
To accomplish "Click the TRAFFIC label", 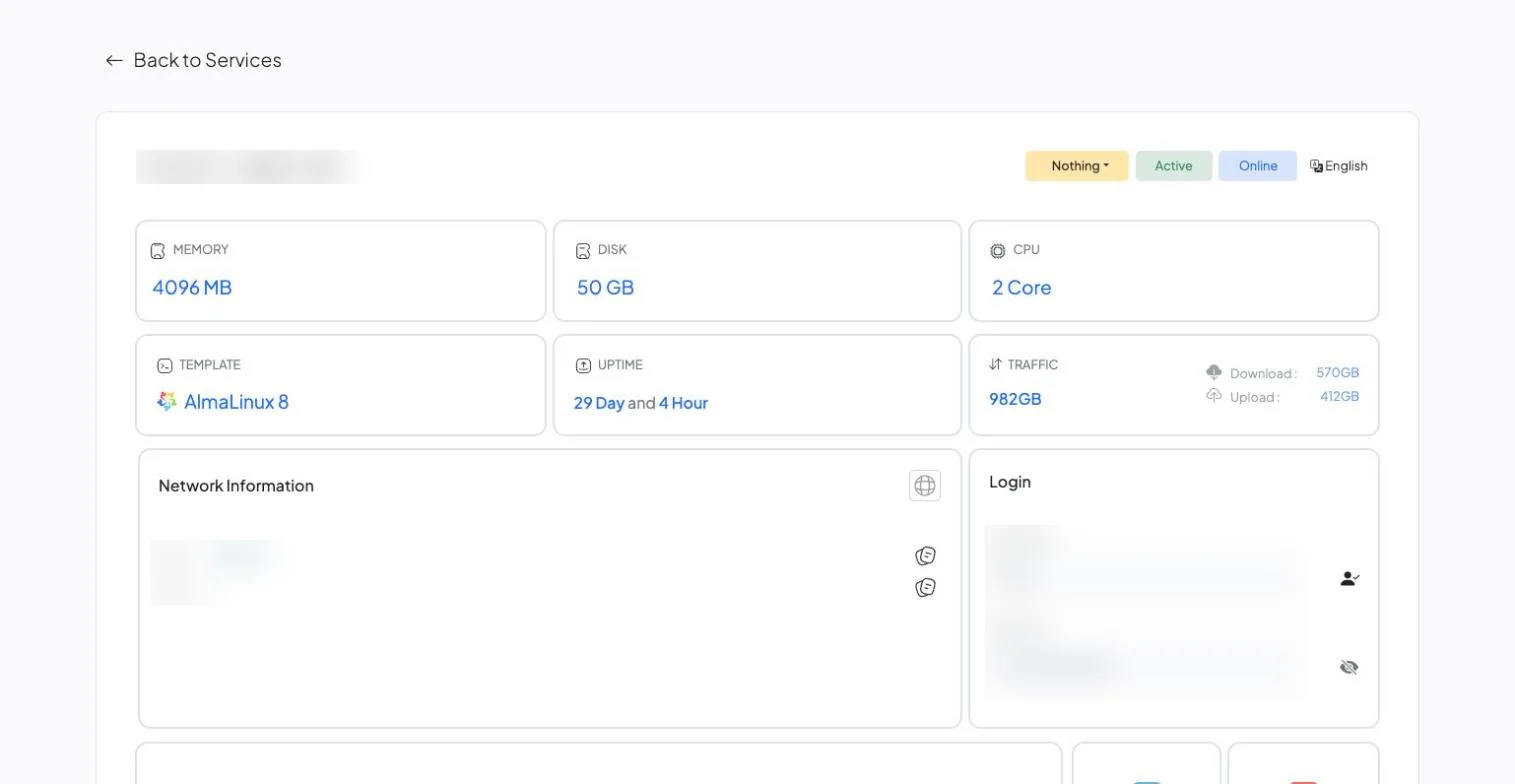I will click(1033, 365).
